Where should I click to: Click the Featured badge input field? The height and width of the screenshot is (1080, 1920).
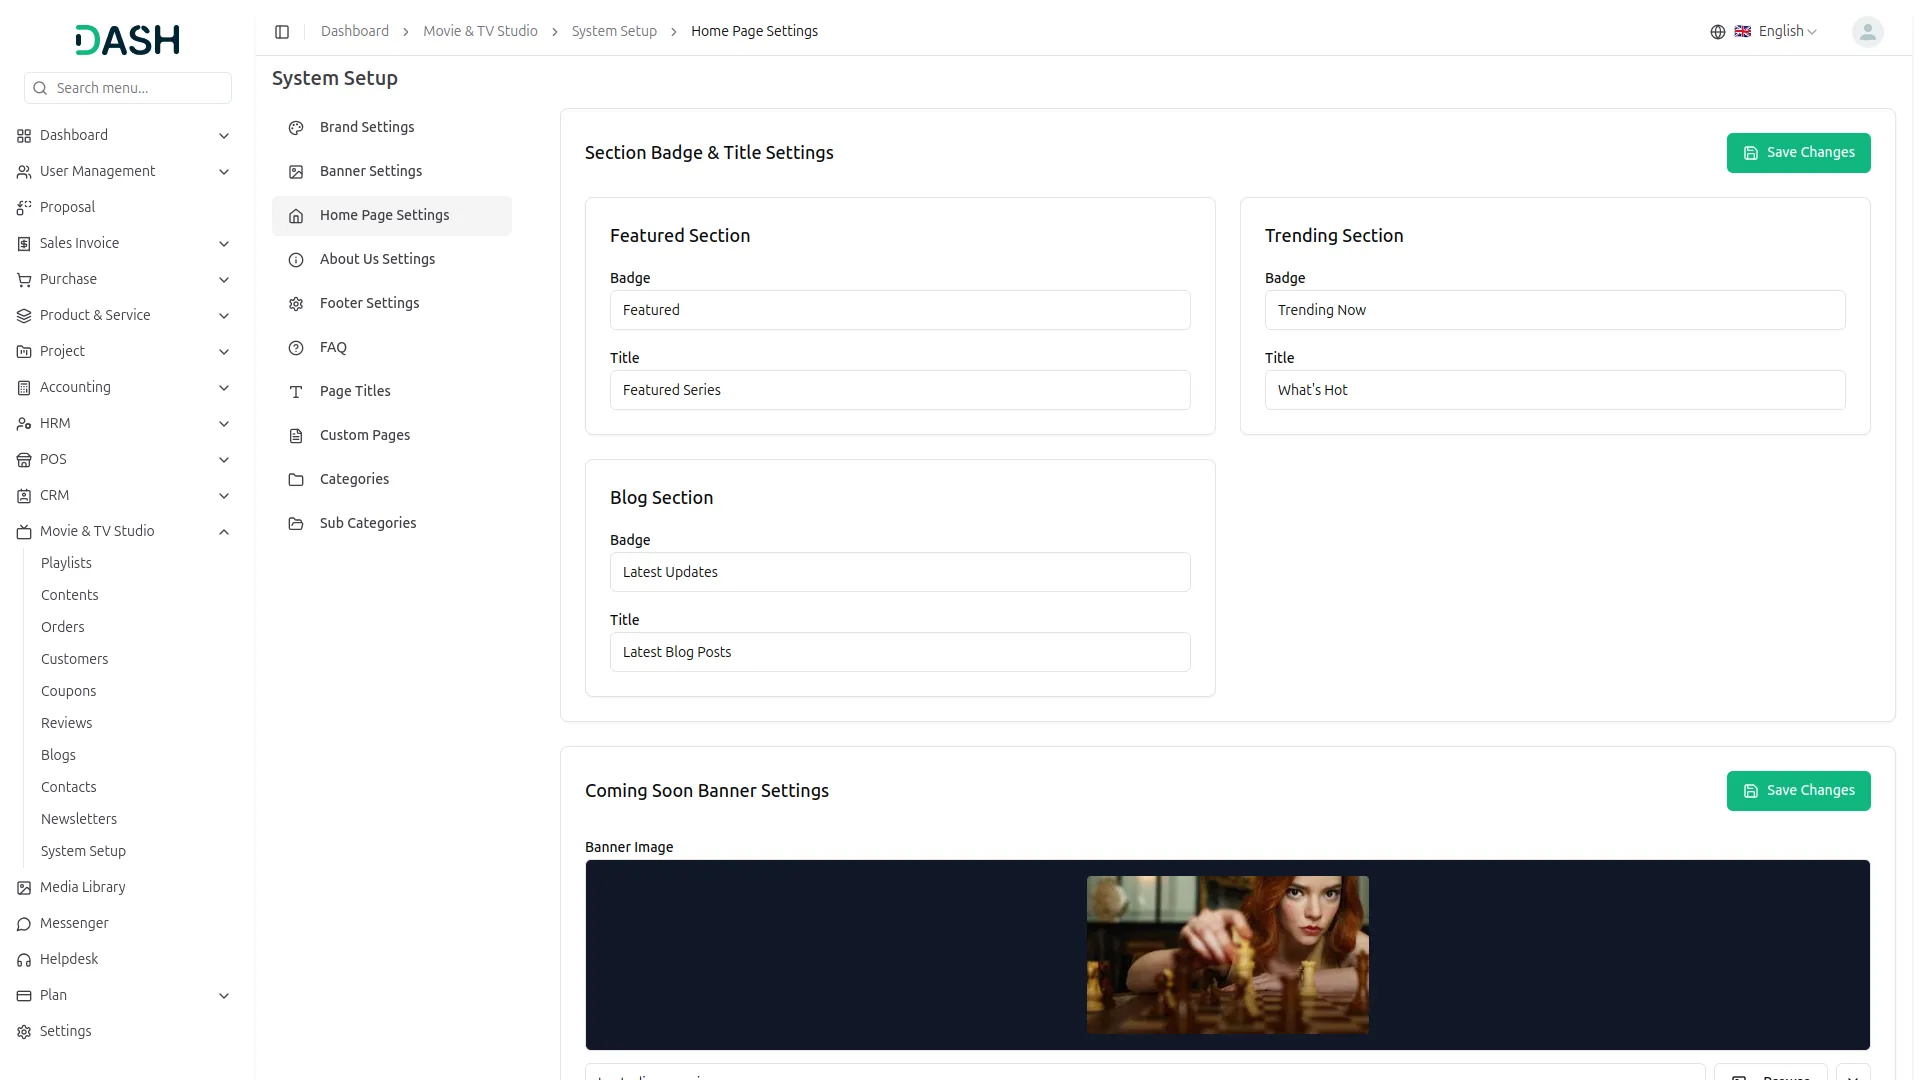click(x=899, y=310)
